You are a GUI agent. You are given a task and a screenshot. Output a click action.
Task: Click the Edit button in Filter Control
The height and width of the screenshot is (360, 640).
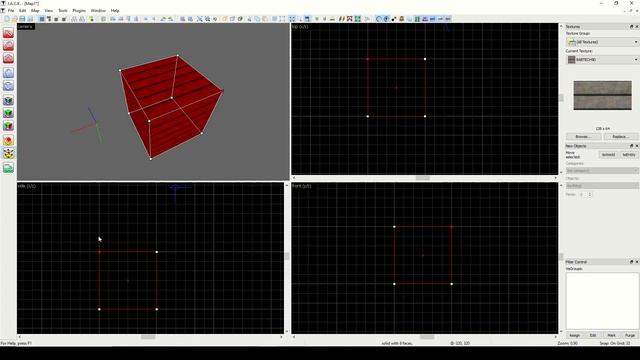pyautogui.click(x=593, y=335)
